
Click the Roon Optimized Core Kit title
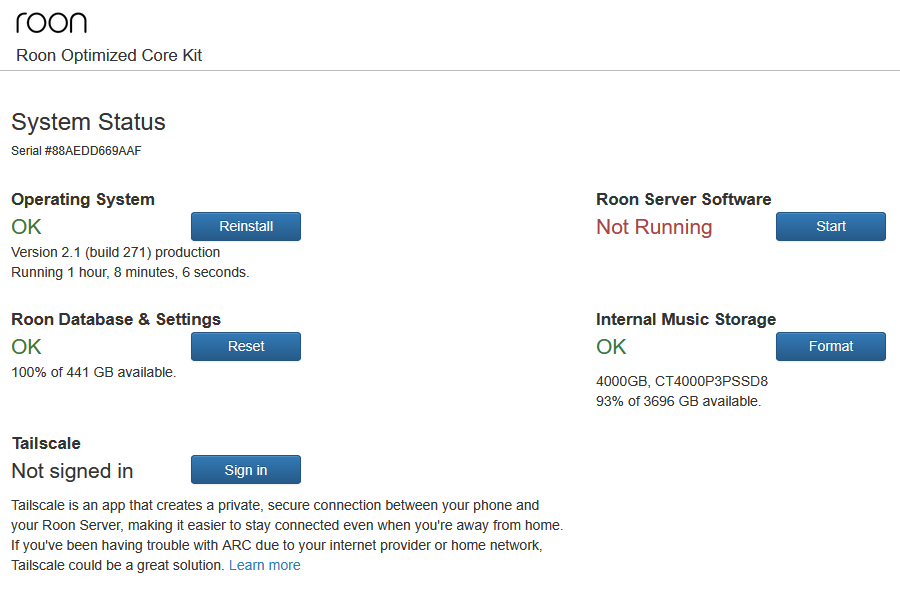[x=109, y=56]
